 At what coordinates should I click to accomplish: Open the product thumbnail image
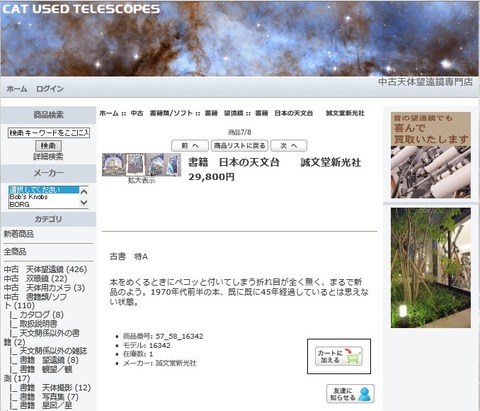coord(141,164)
